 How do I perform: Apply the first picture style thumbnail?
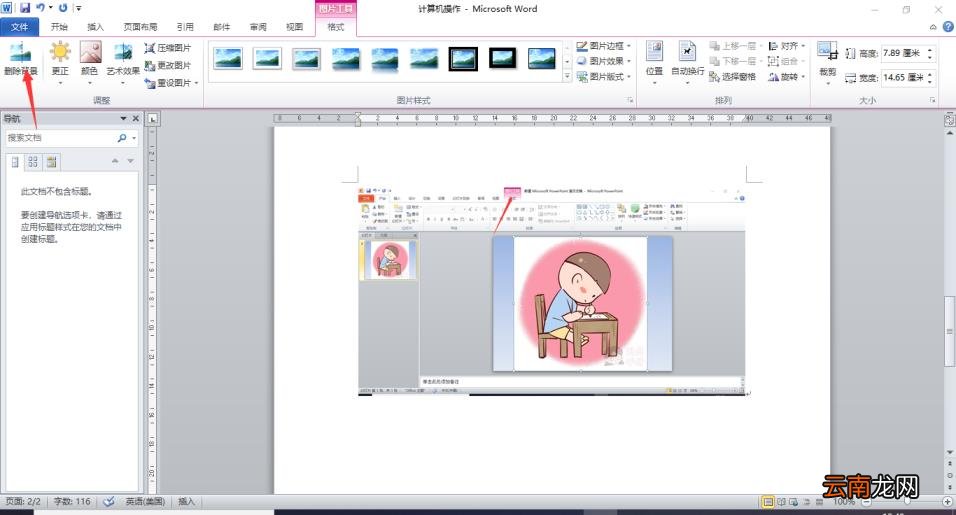pyautogui.click(x=229, y=59)
